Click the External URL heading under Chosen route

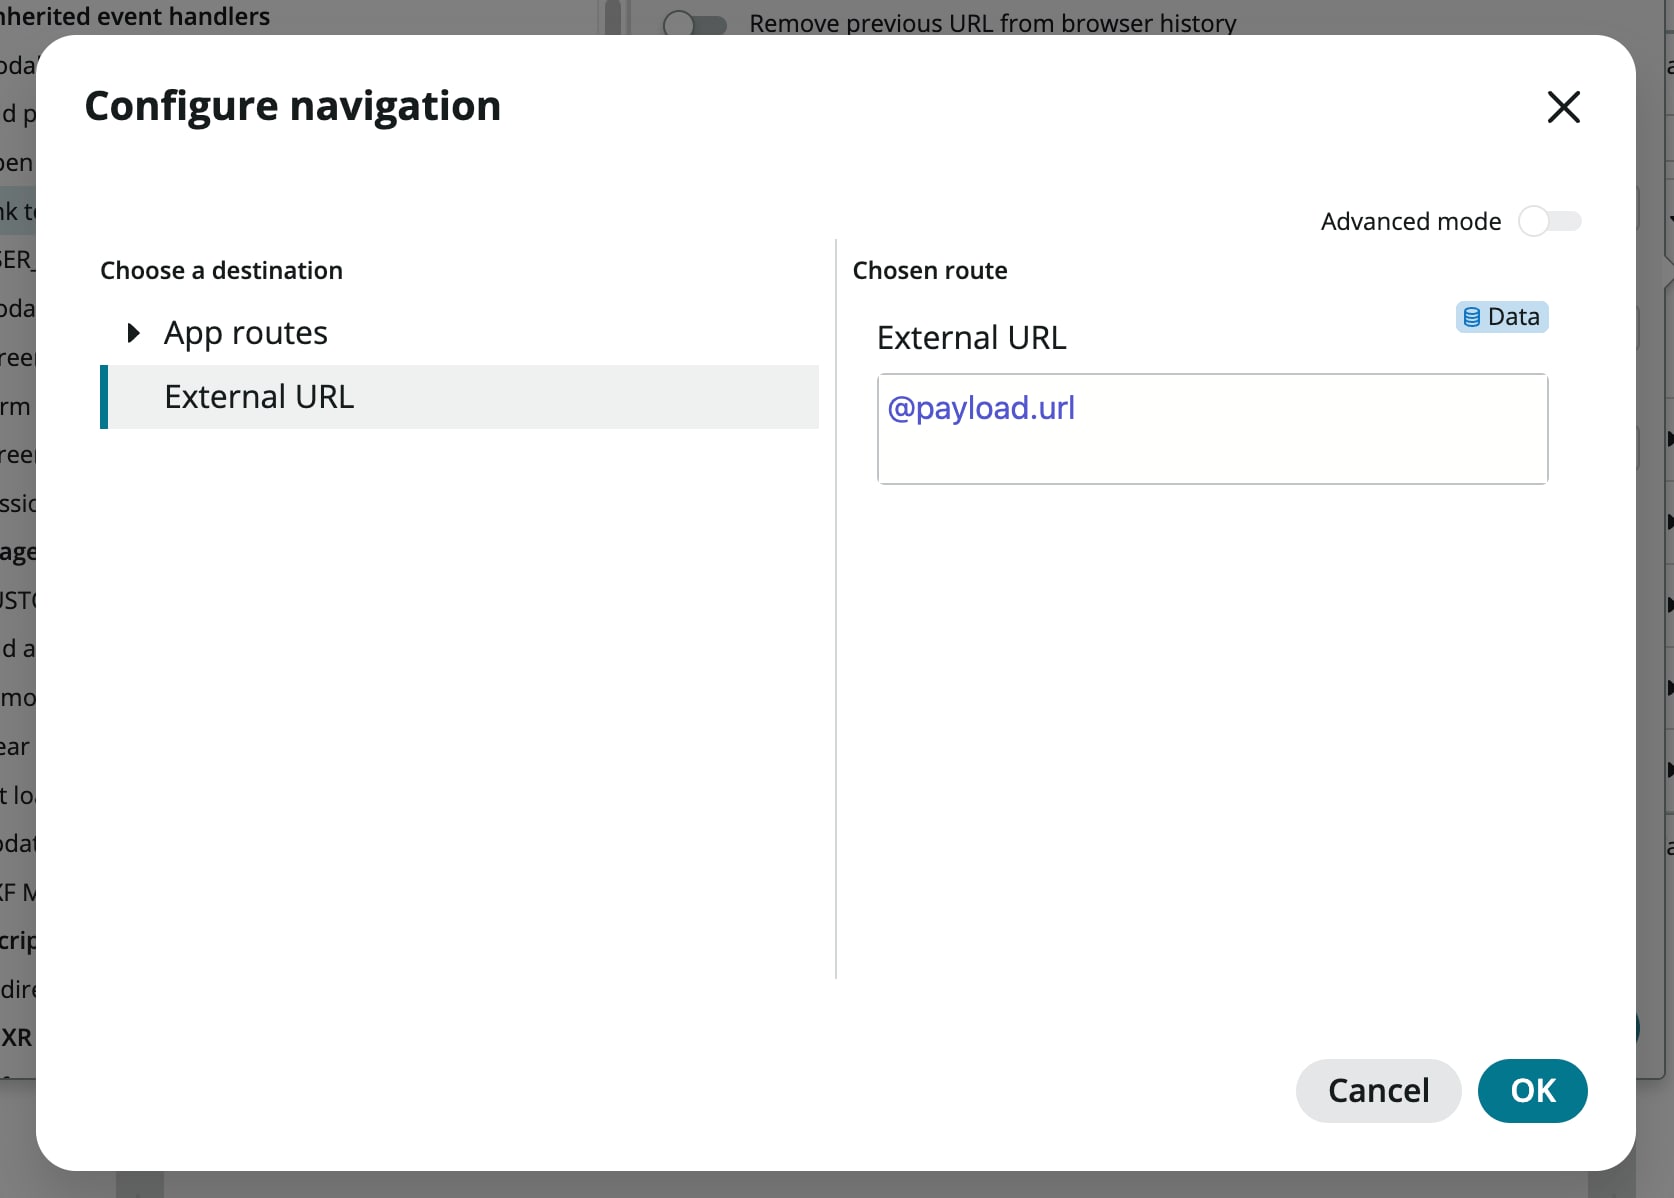tap(970, 337)
